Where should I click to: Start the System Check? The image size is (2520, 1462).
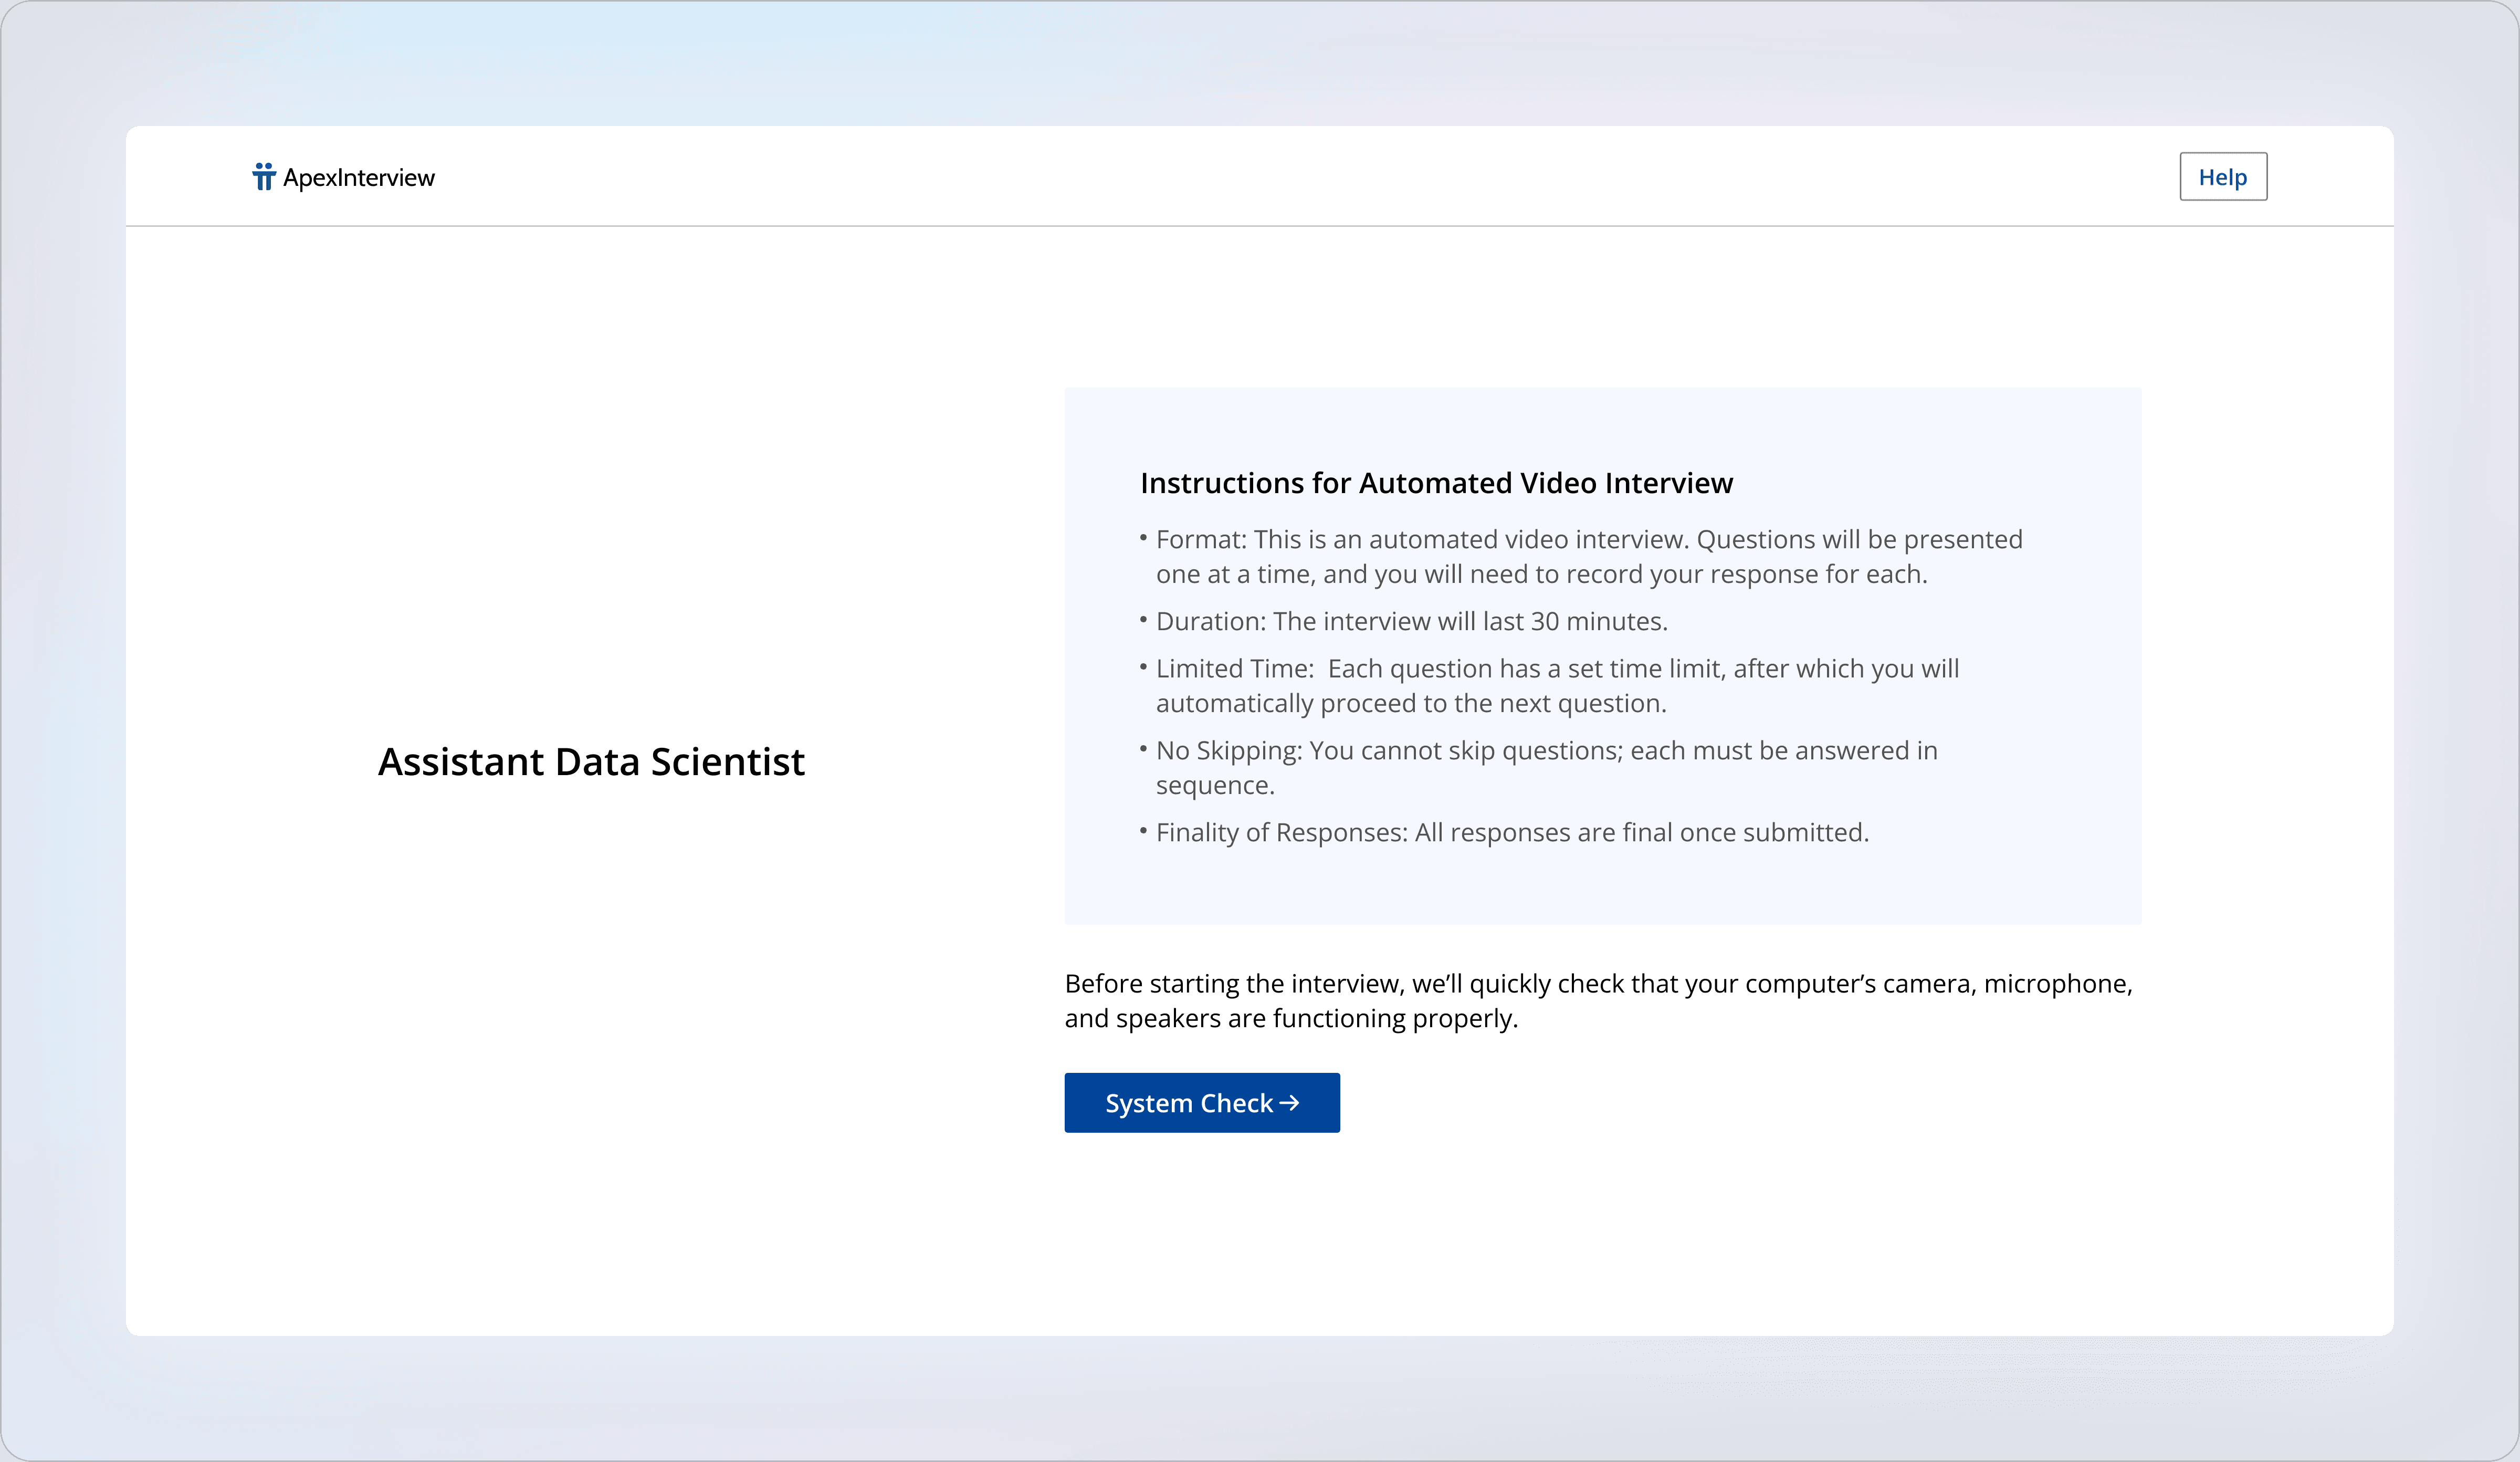[x=1201, y=1103]
